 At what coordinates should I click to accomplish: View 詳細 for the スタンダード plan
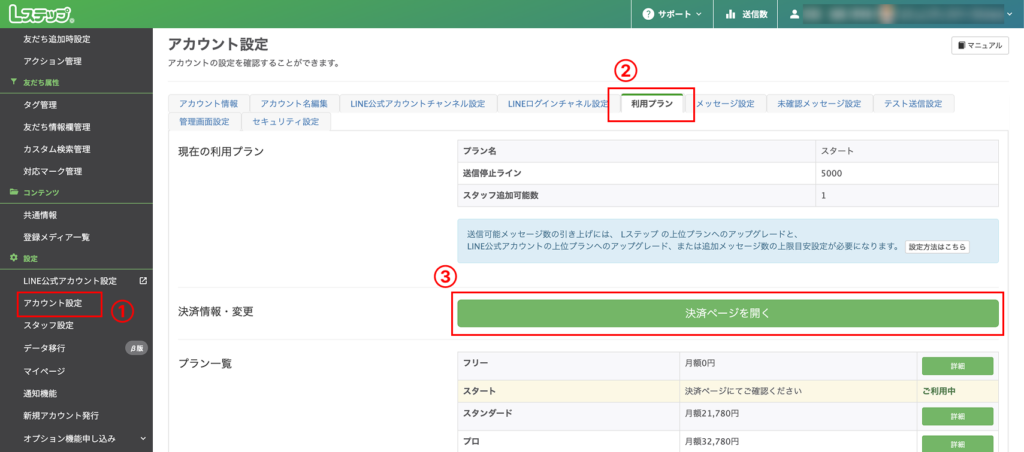click(957, 415)
